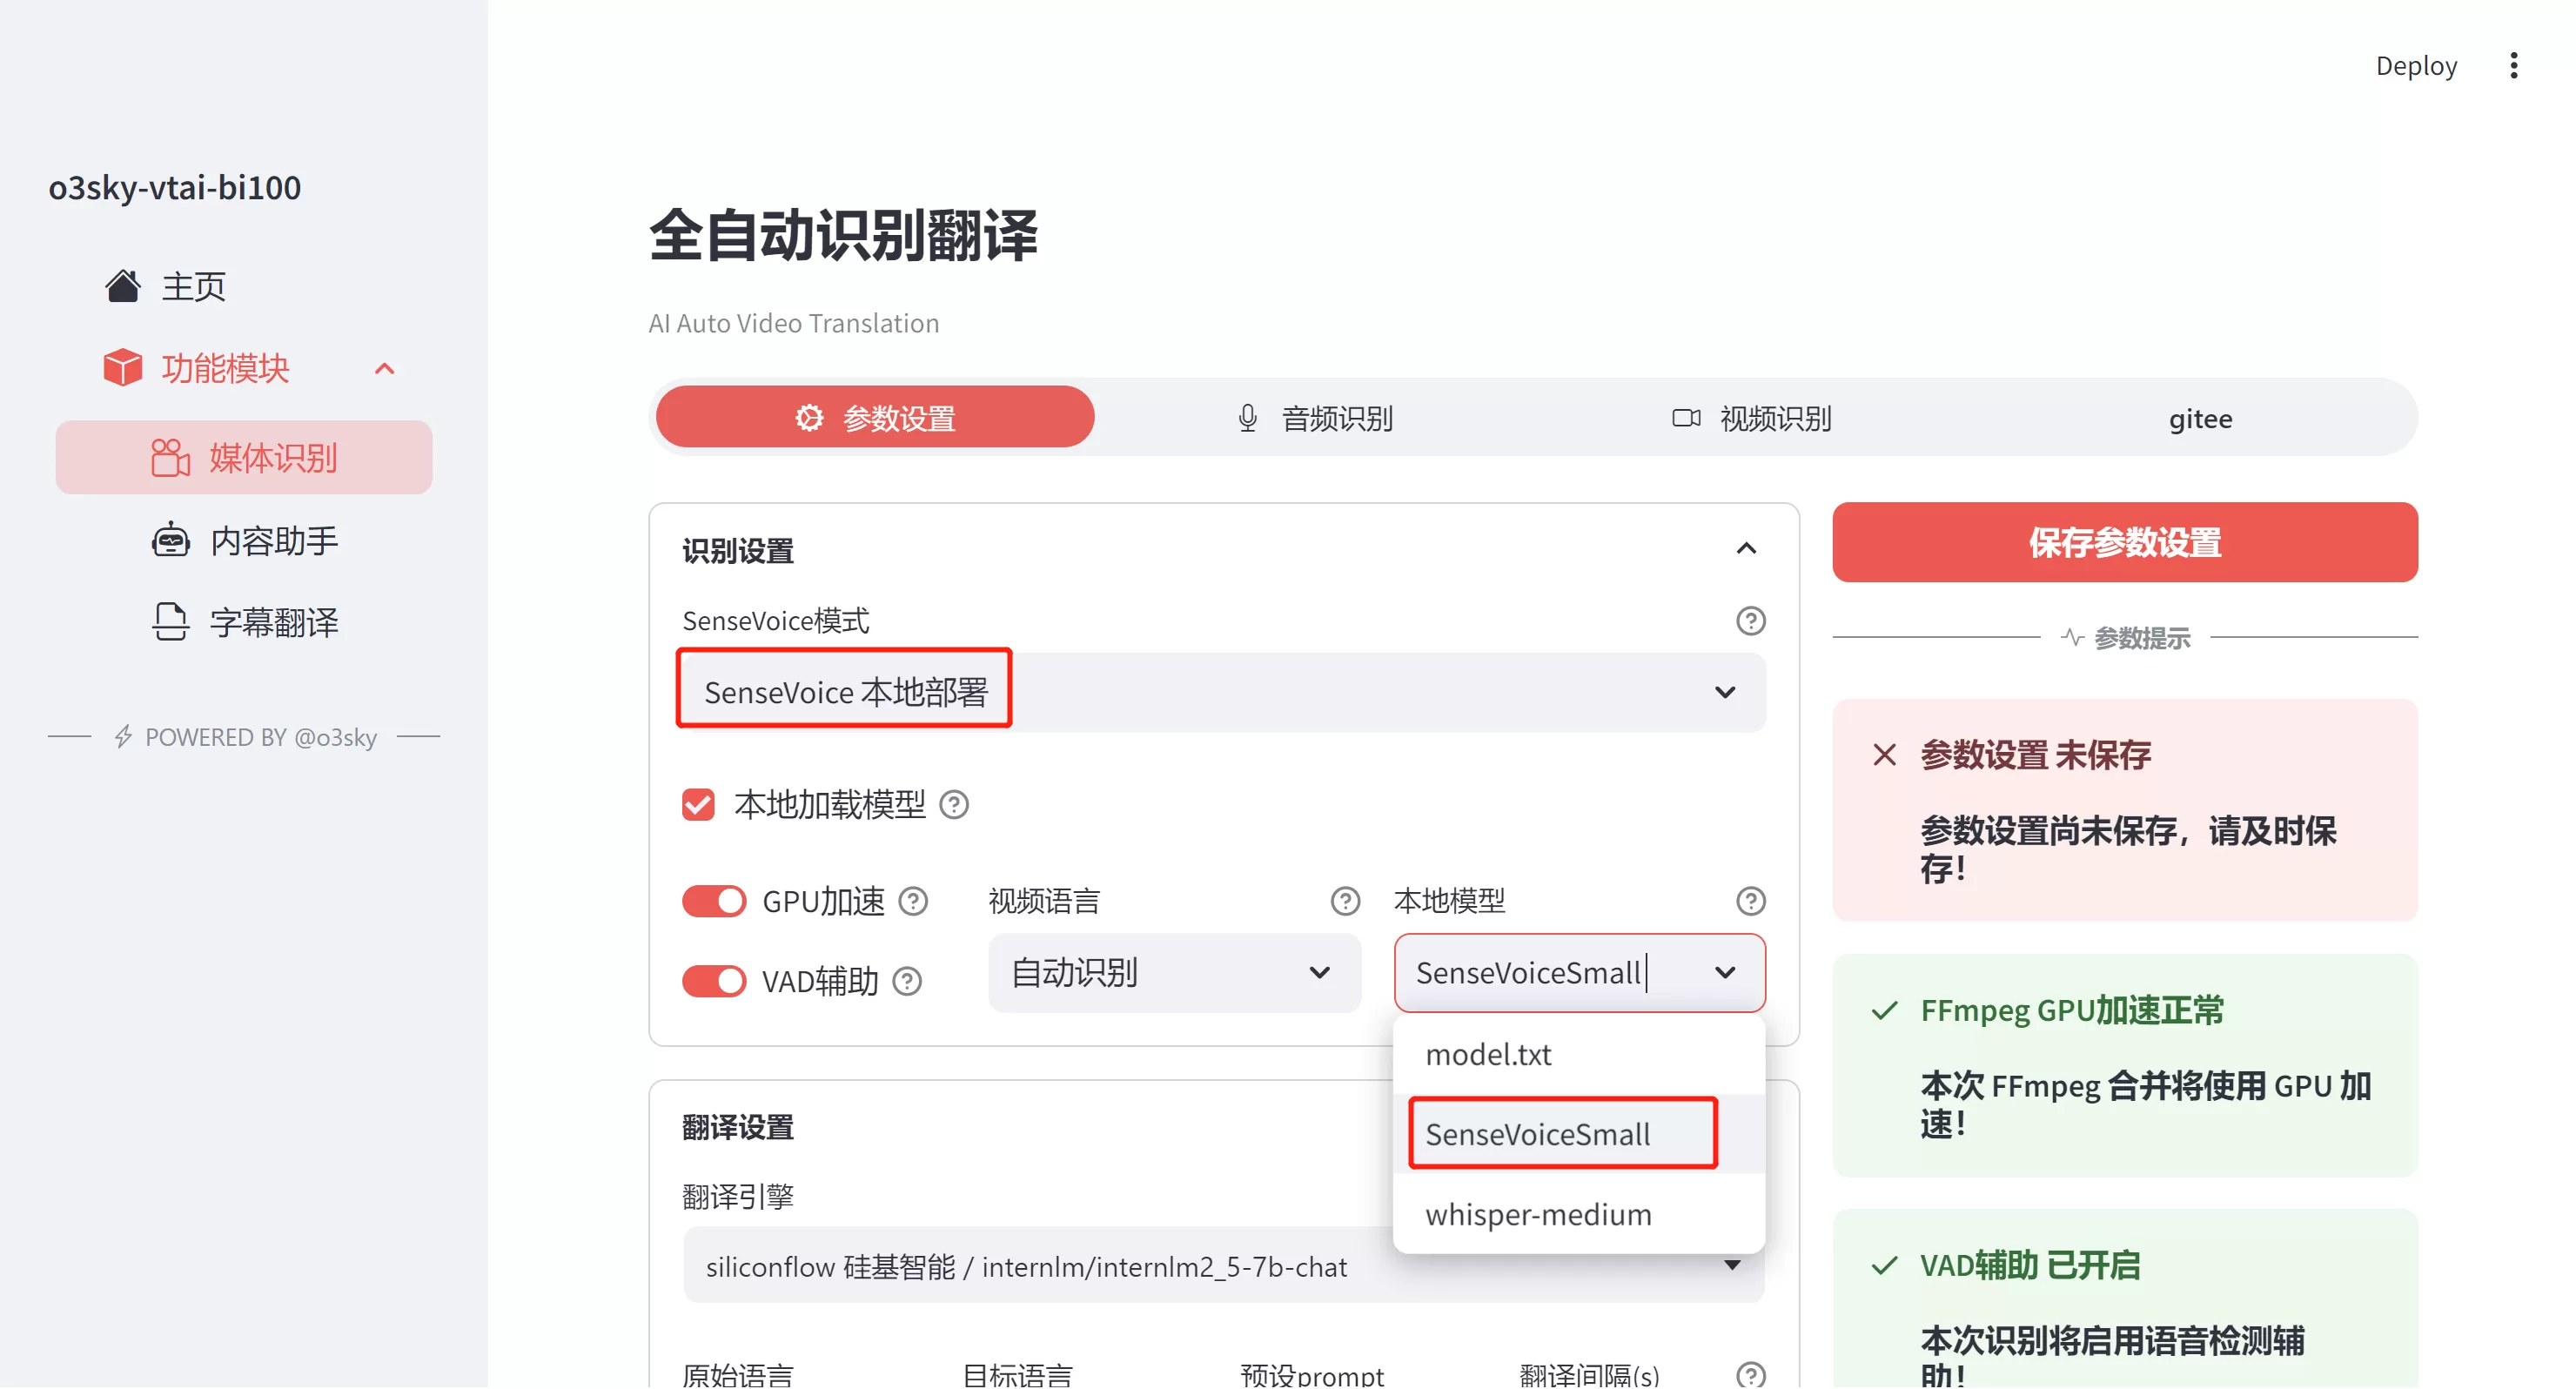Switch to the 视频识别 tab
This screenshot has width=2576, height=1389.
coord(1752,418)
